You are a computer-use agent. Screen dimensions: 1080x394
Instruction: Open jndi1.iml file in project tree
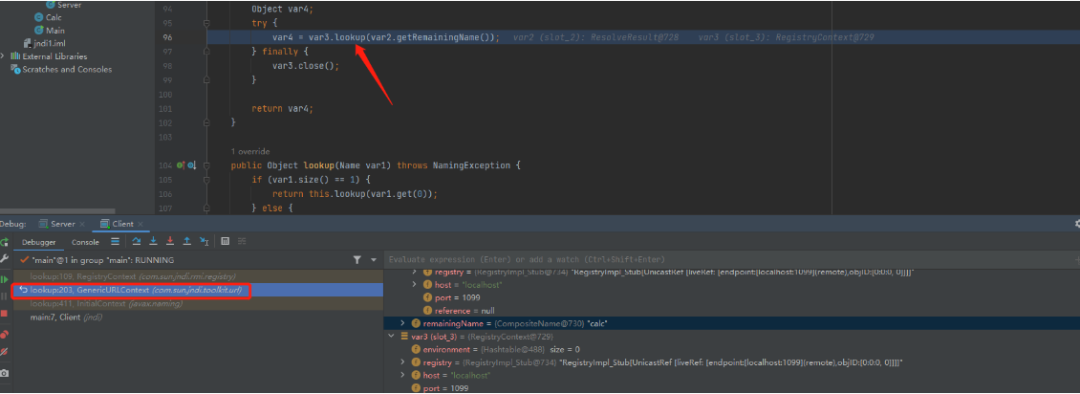44,43
